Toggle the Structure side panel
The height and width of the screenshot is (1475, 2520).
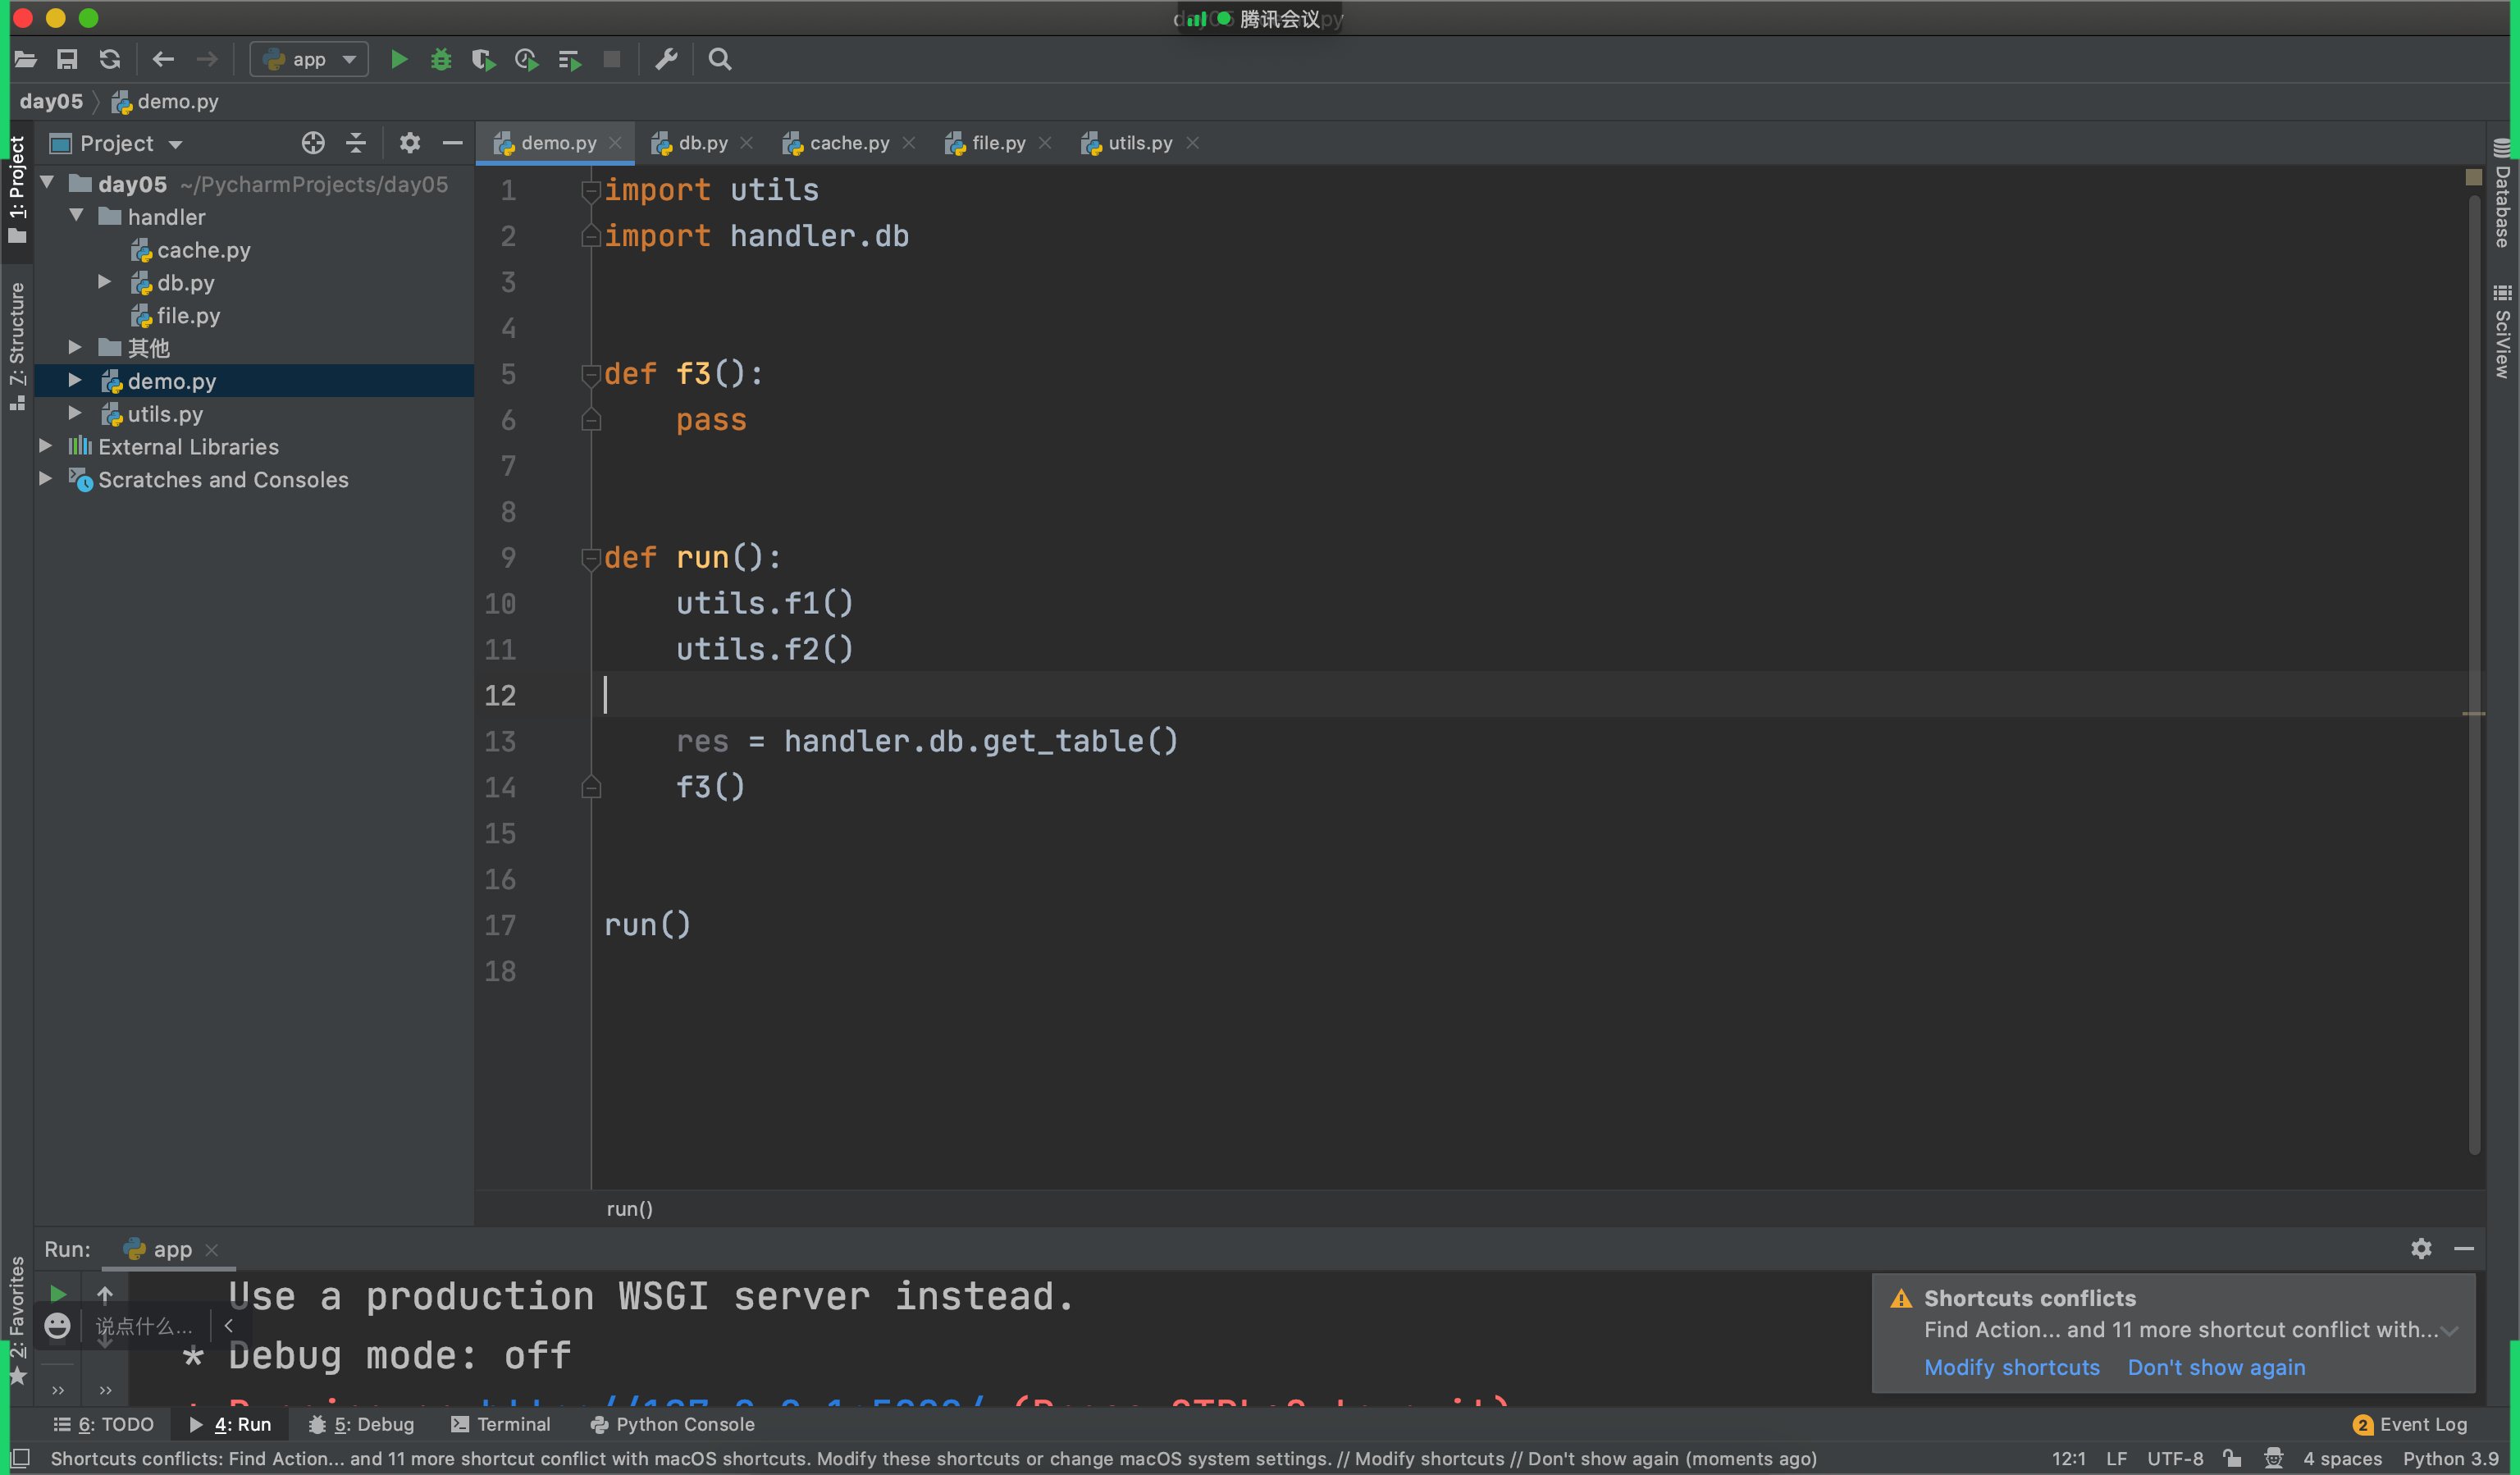coord(17,345)
